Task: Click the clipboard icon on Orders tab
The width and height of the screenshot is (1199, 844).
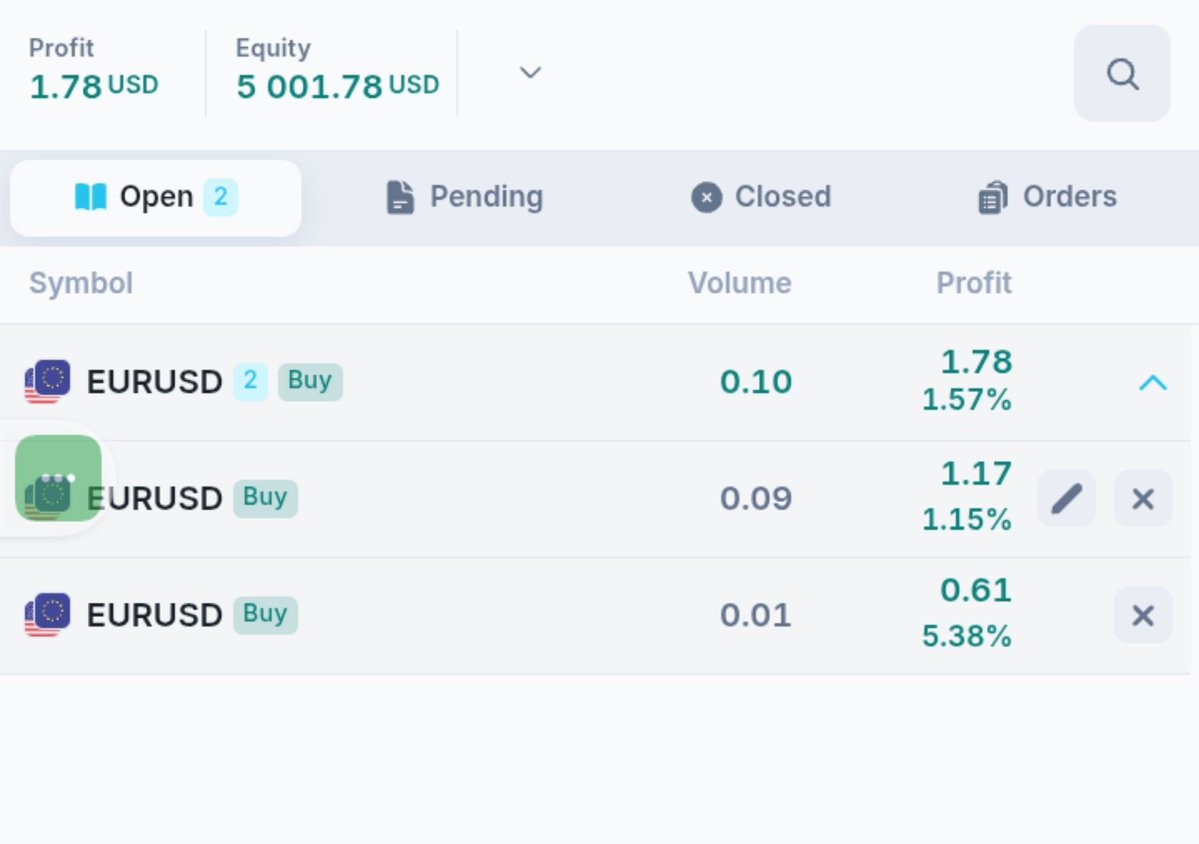Action: [x=993, y=197]
